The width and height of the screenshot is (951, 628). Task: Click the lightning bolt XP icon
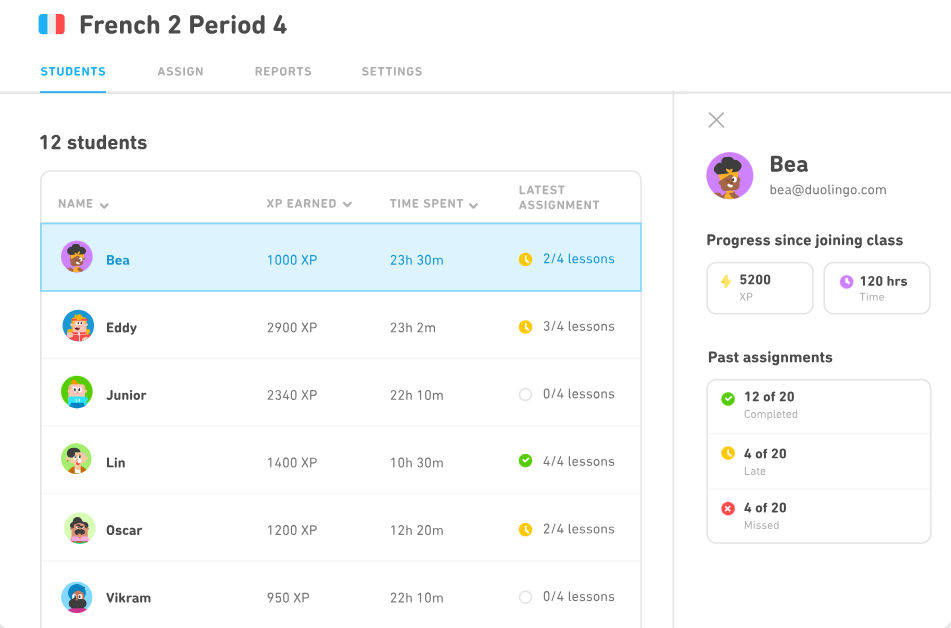pyautogui.click(x=726, y=282)
